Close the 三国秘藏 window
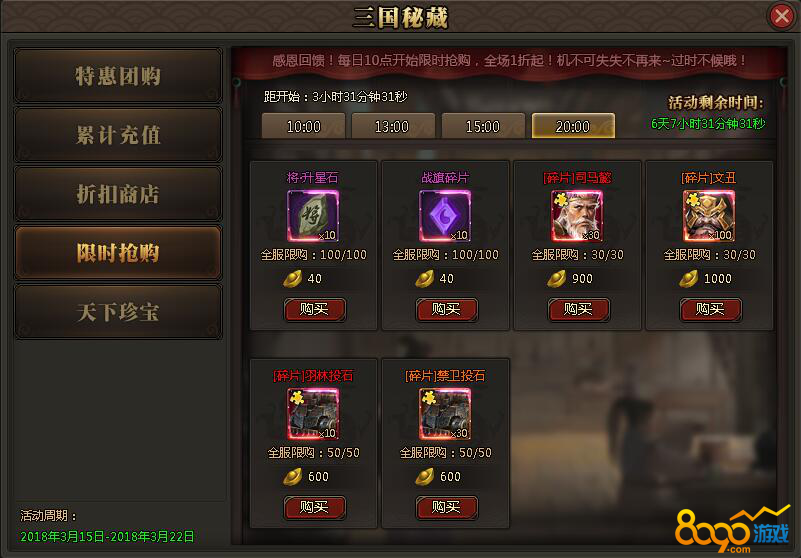Image resolution: width=801 pixels, height=558 pixels. pyautogui.click(x=782, y=16)
